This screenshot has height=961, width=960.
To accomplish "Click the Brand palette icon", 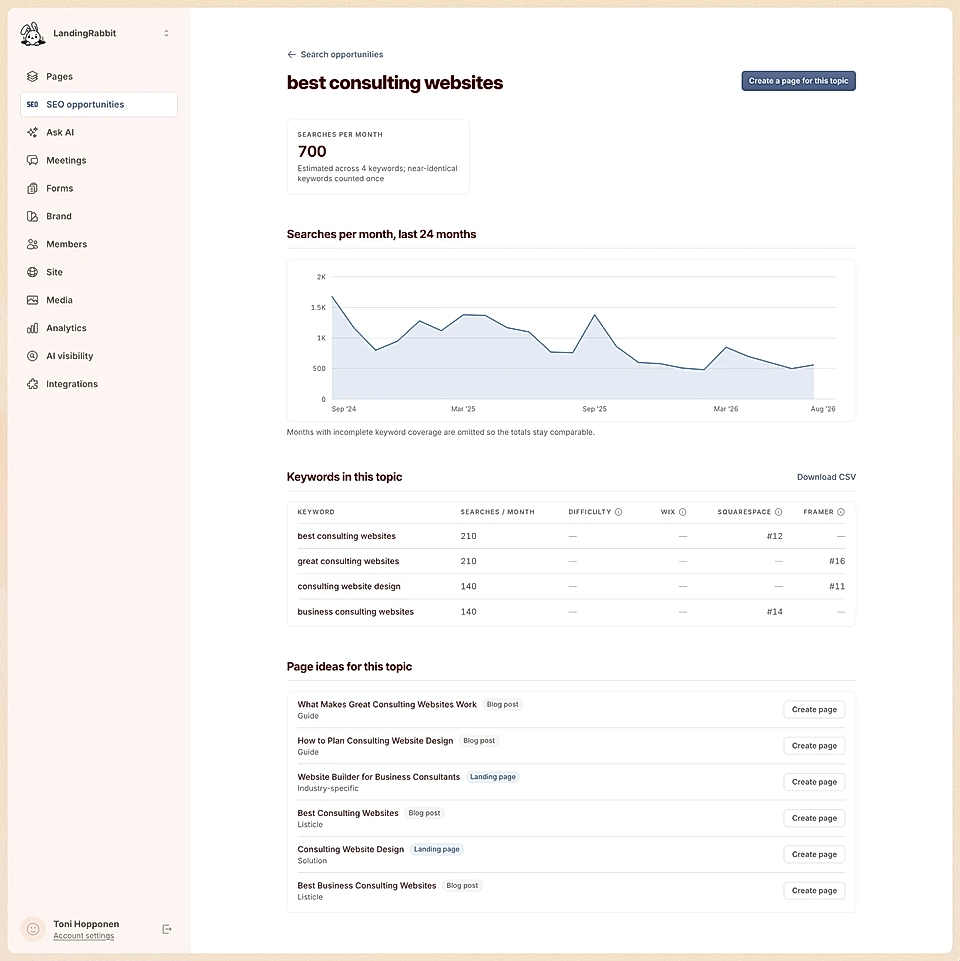I will pos(32,216).
